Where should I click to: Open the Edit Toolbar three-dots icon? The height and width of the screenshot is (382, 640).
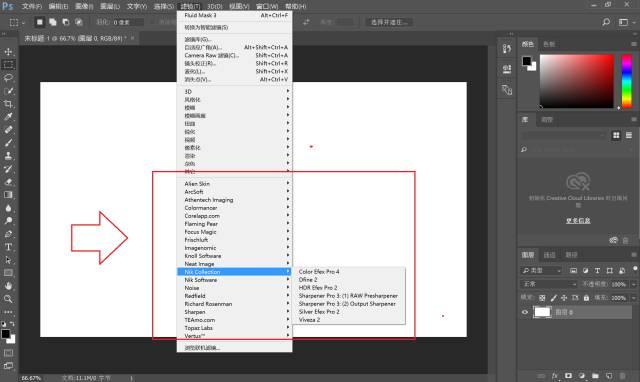point(8,312)
